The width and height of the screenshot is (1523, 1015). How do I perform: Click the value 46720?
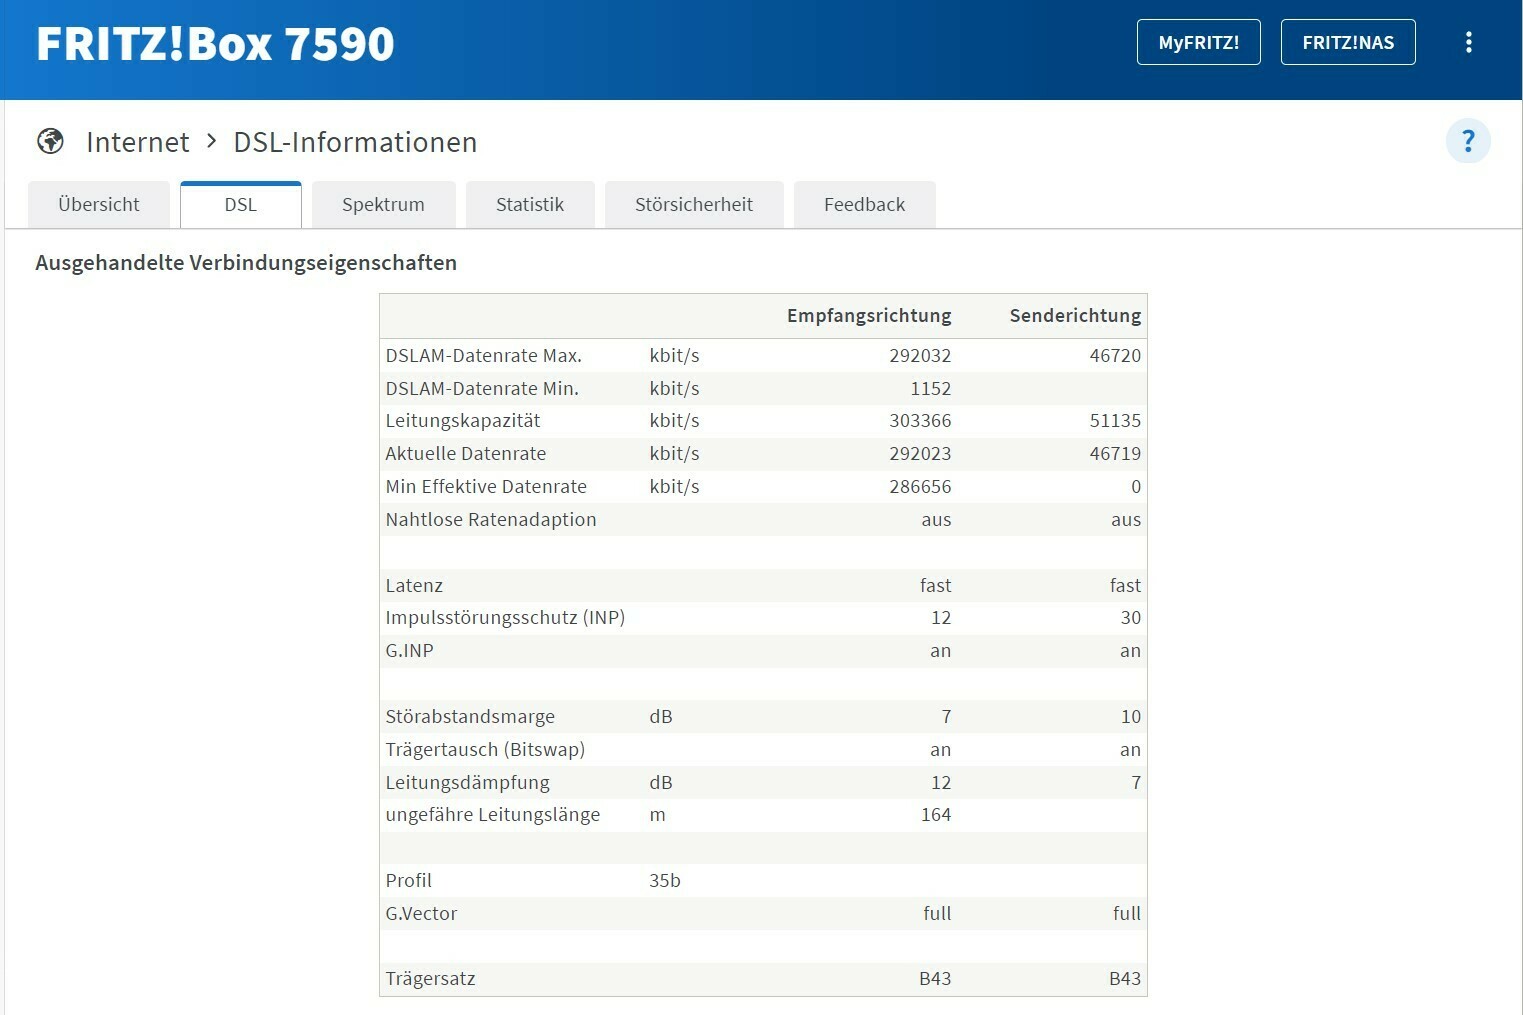click(1115, 356)
